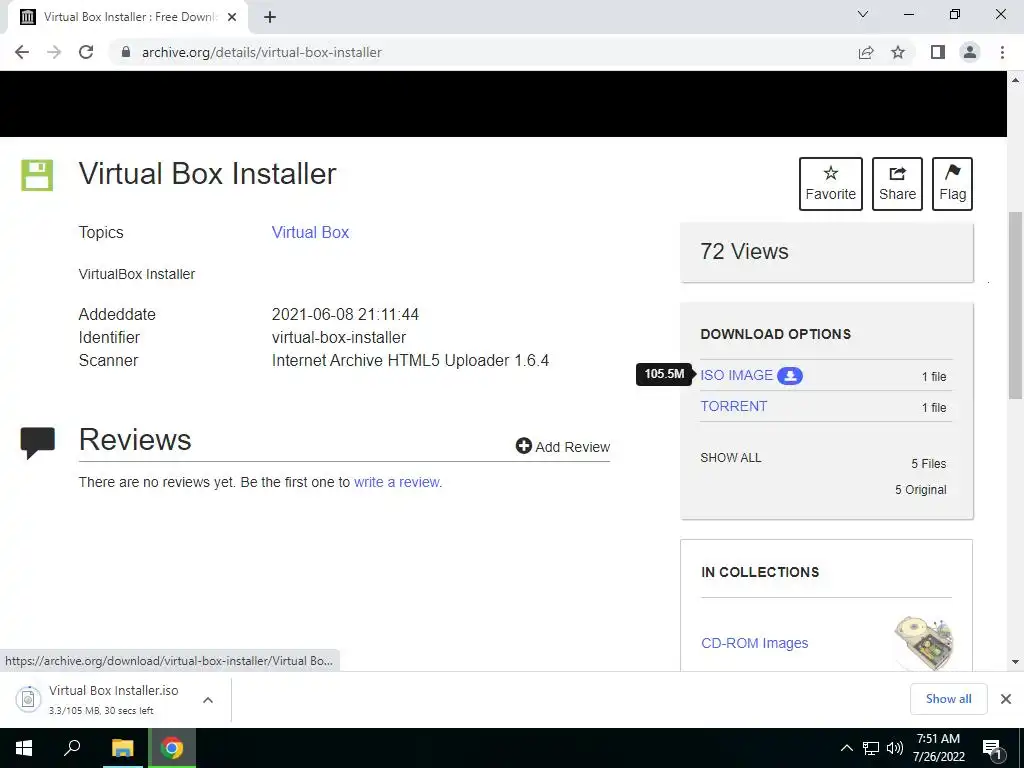Click the 'IN COLLECTIONS' heading
The width and height of the screenshot is (1024, 768).
pyautogui.click(x=760, y=572)
